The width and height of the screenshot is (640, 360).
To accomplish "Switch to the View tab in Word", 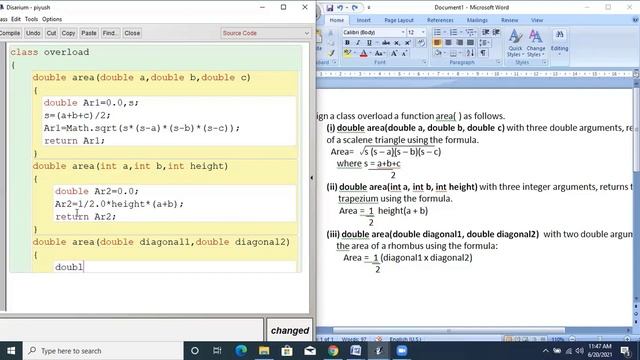I will pyautogui.click(x=537, y=20).
